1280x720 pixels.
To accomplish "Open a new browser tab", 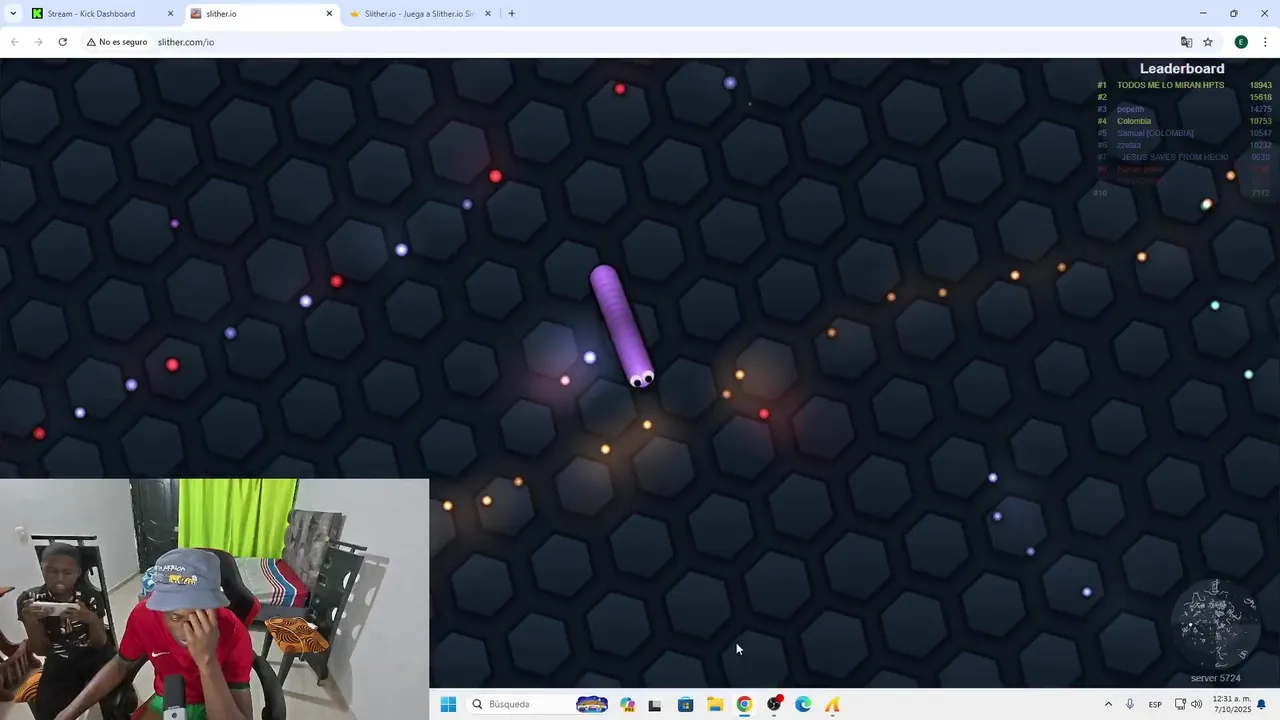I will click(x=512, y=14).
